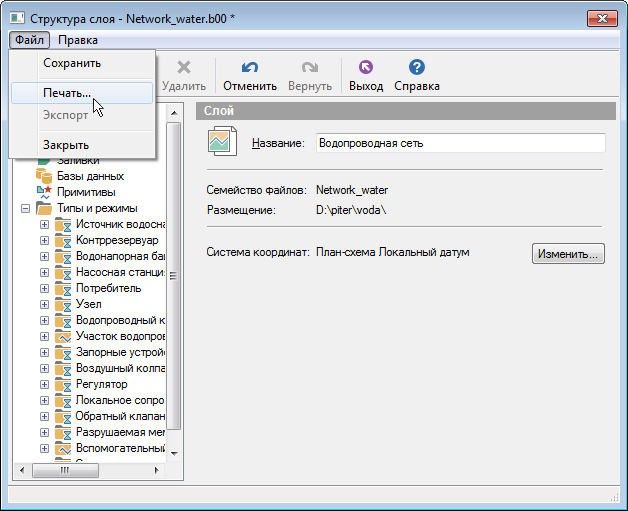Select the Заливки tree item

78,162
